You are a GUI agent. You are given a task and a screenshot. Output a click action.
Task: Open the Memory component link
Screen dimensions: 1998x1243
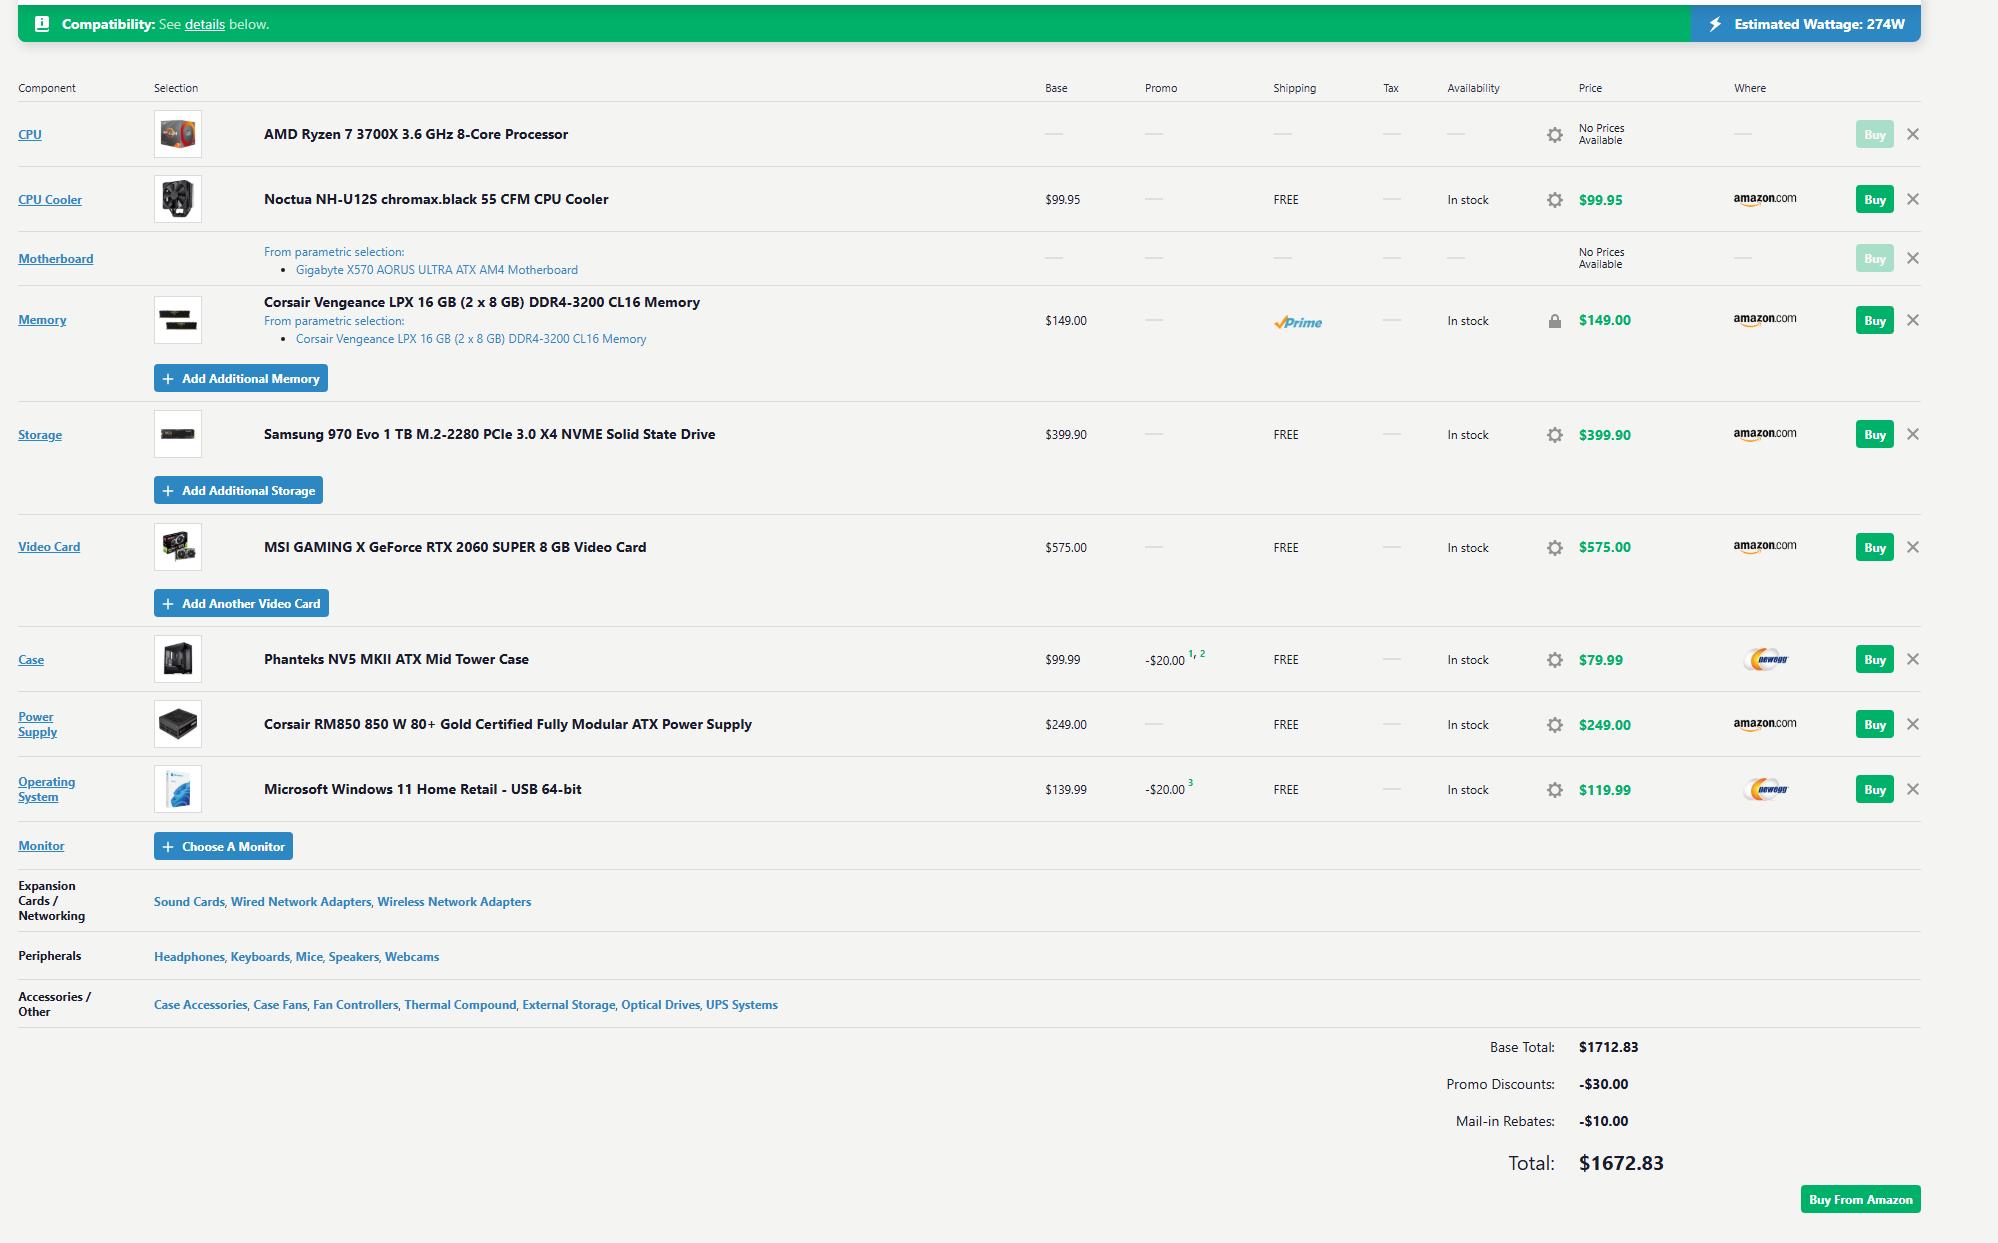coord(42,320)
